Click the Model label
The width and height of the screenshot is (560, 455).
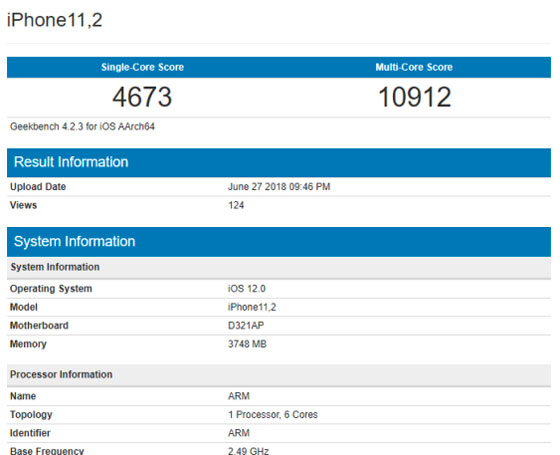coord(24,307)
